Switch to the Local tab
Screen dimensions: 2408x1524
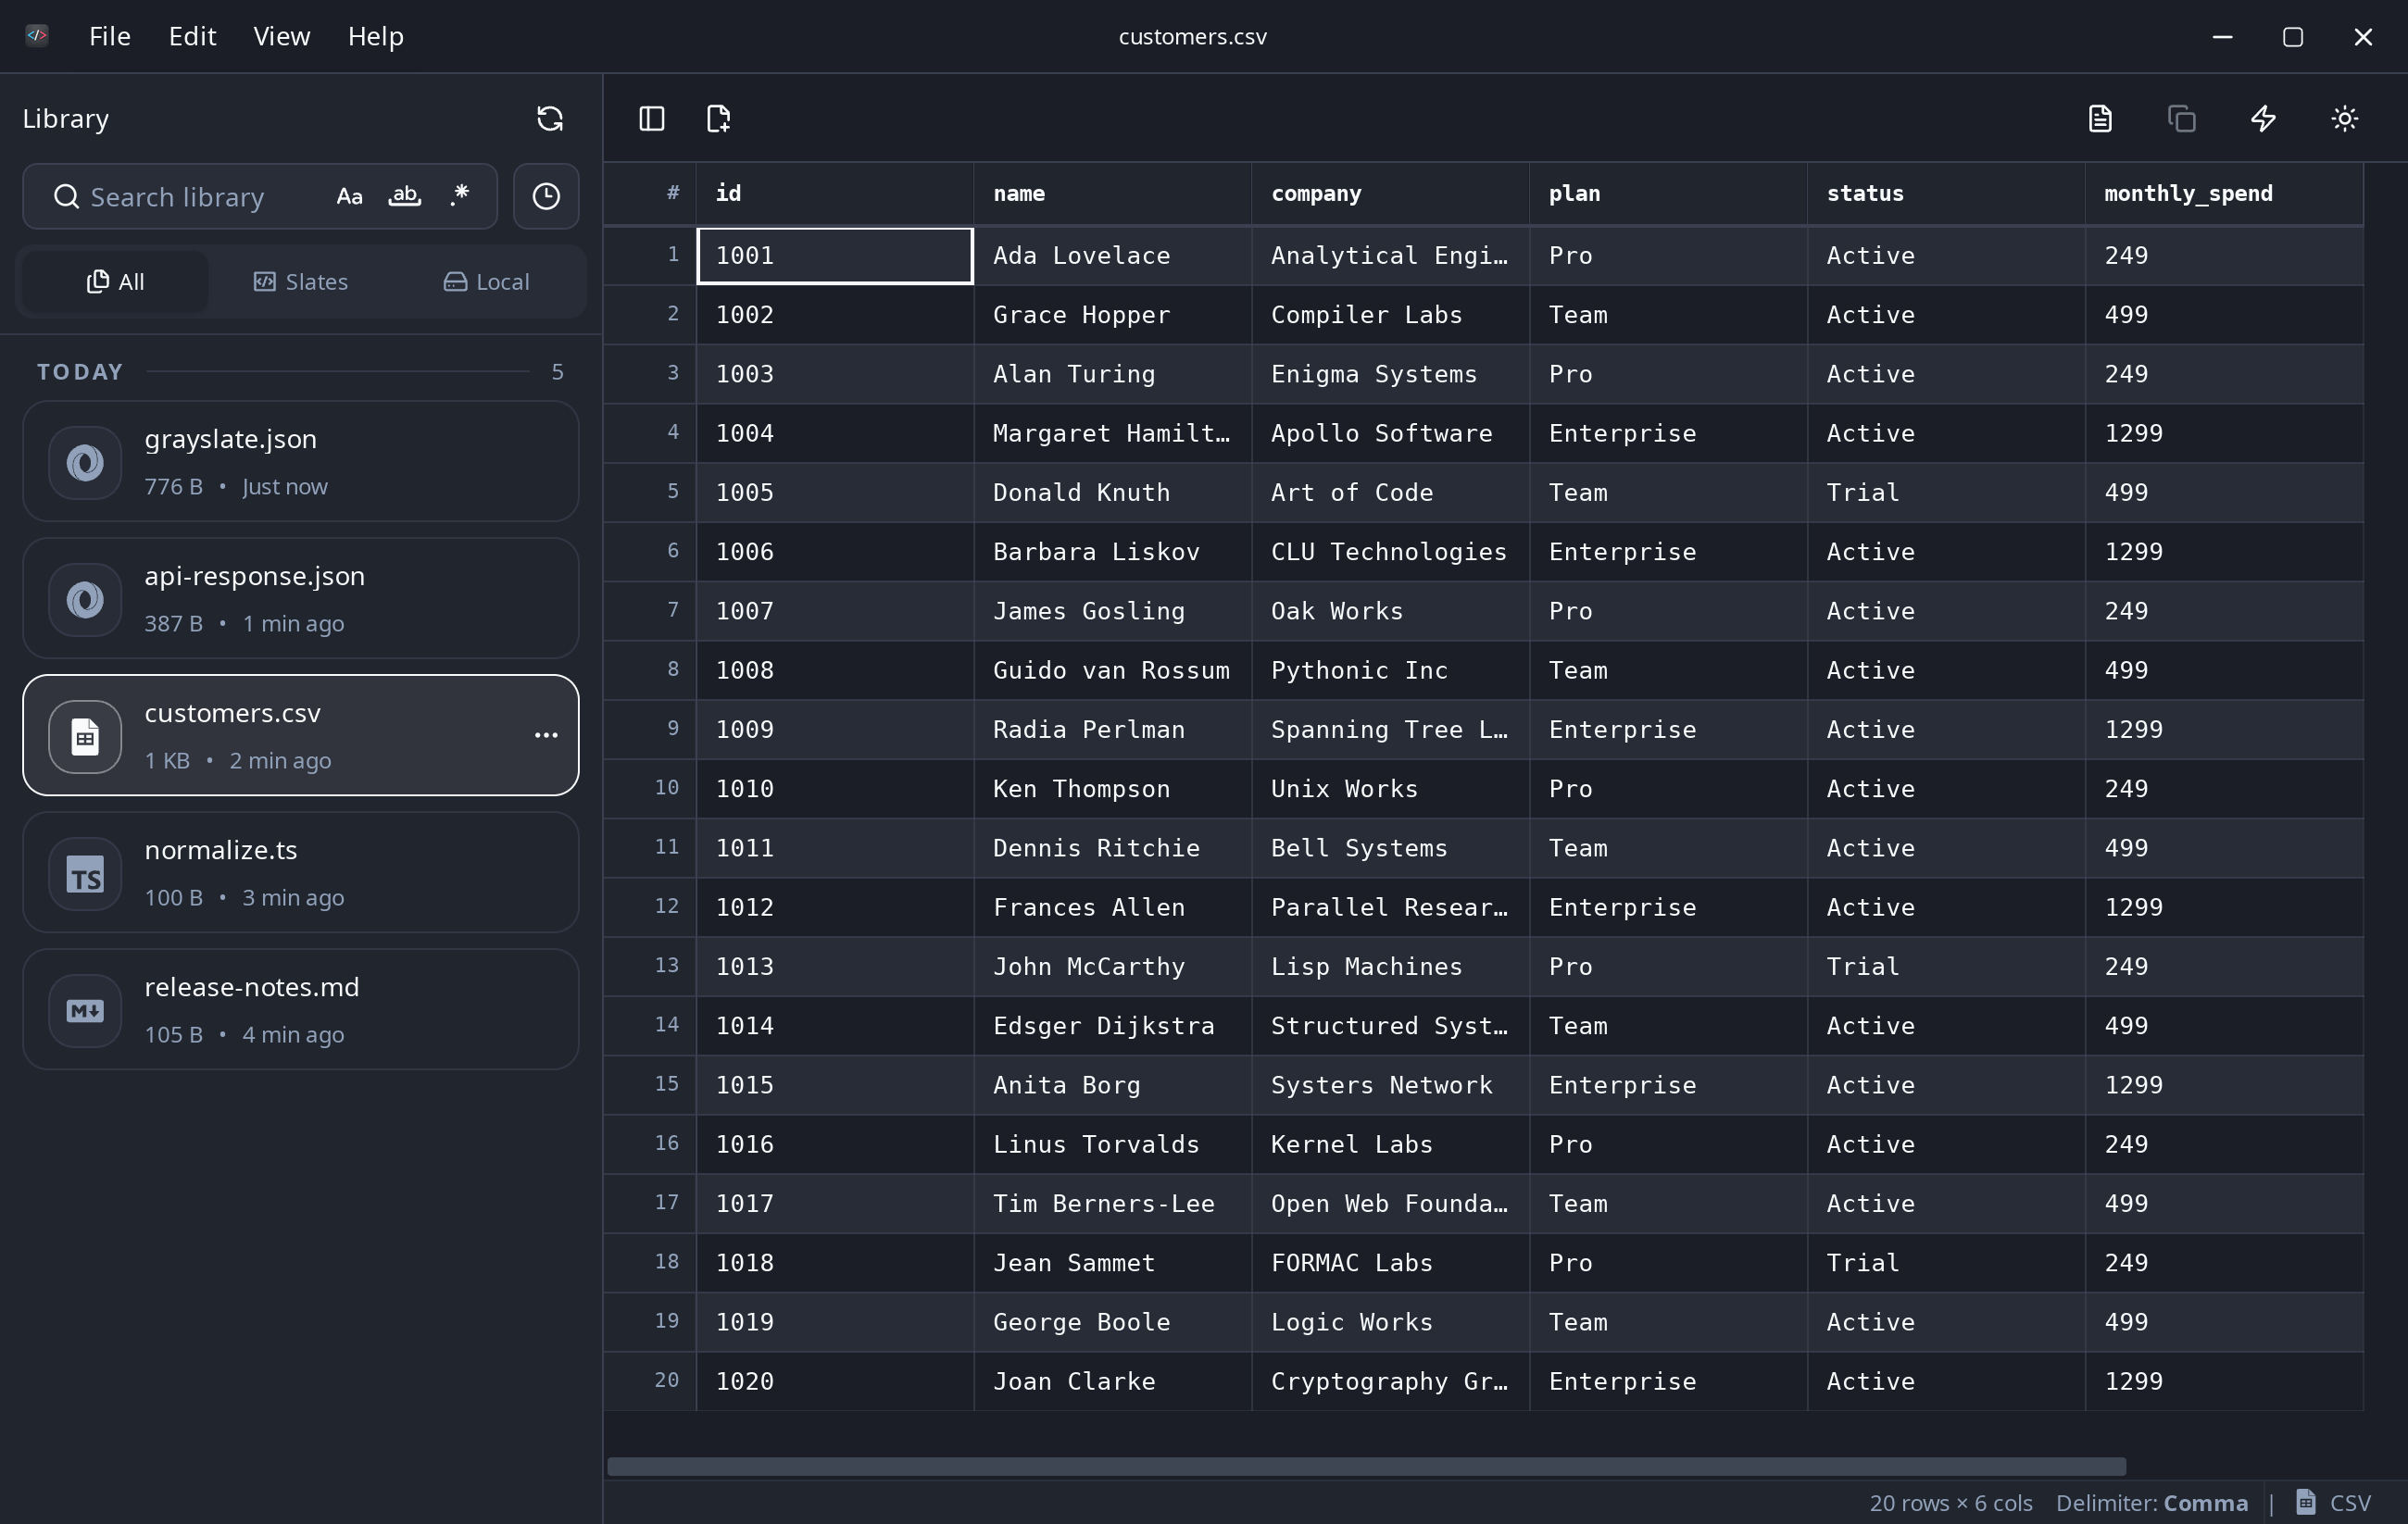point(486,282)
